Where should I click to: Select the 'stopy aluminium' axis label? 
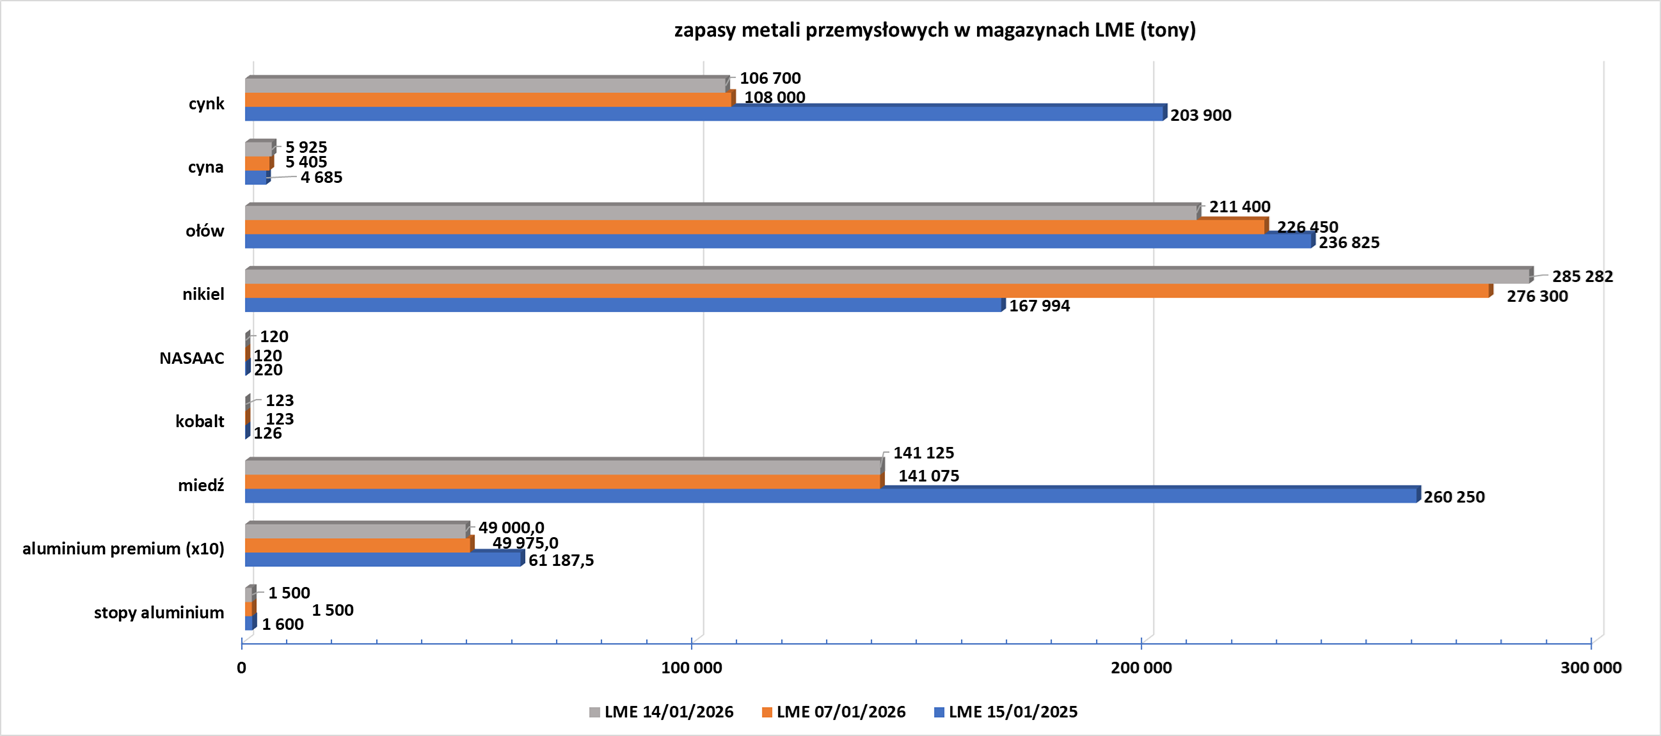coord(159,612)
